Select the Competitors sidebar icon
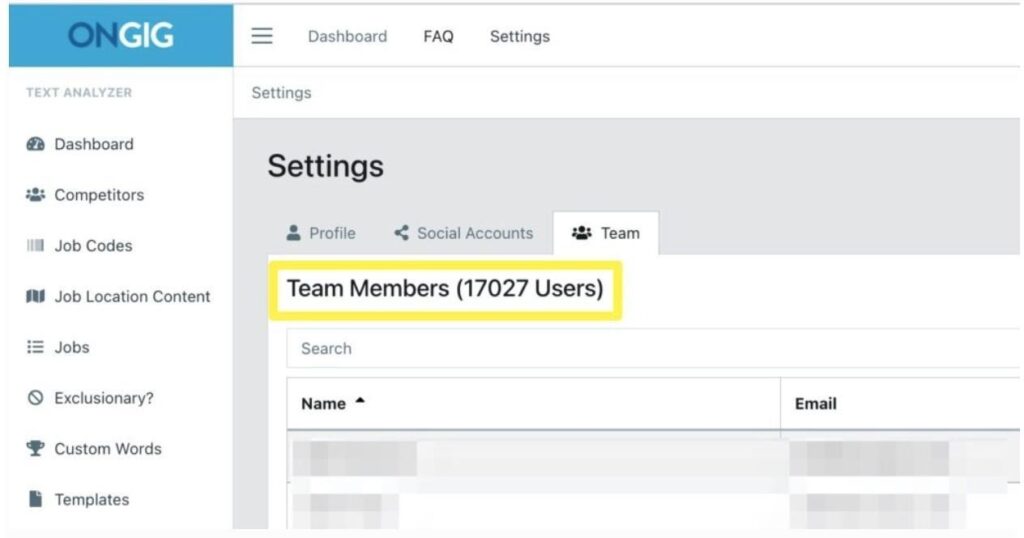Image resolution: width=1024 pixels, height=538 pixels. point(36,195)
